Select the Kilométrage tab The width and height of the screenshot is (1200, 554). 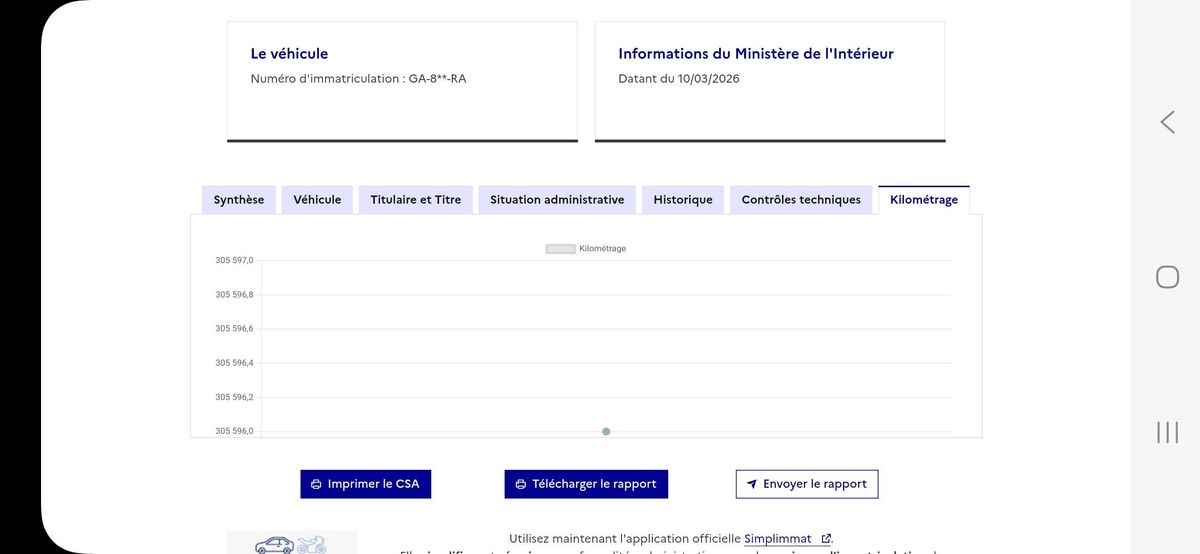[x=924, y=200]
